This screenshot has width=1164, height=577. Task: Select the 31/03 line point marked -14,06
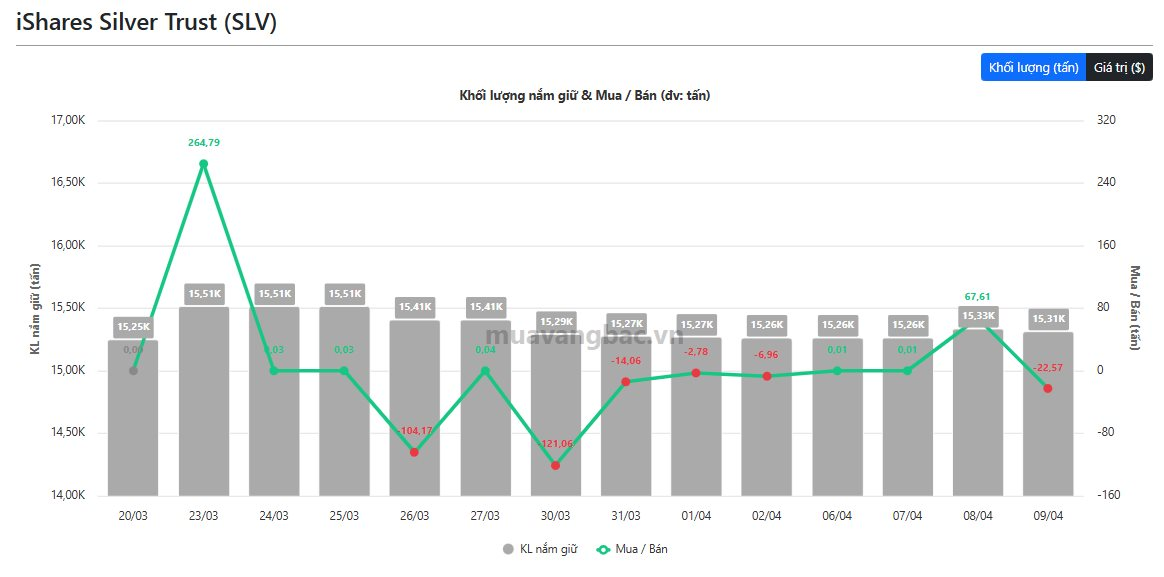[626, 381]
